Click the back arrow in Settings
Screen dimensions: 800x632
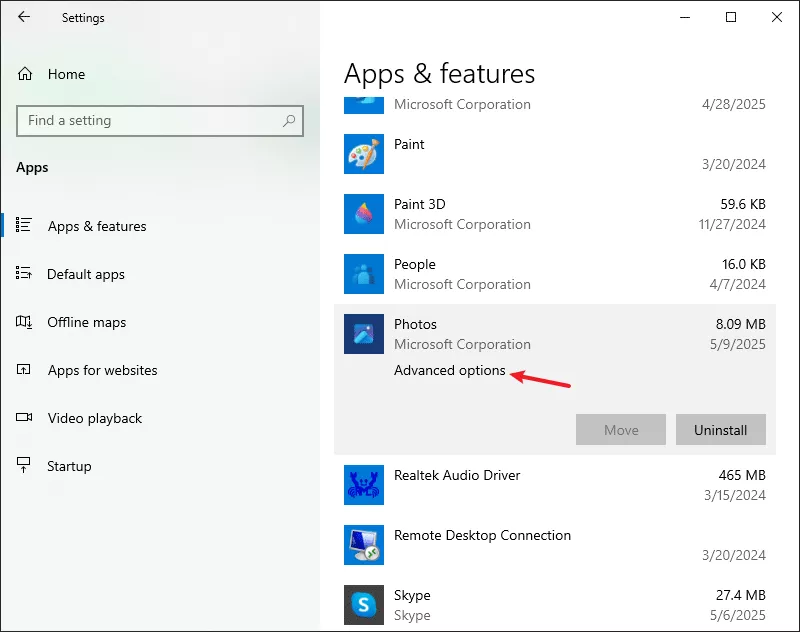(x=23, y=17)
